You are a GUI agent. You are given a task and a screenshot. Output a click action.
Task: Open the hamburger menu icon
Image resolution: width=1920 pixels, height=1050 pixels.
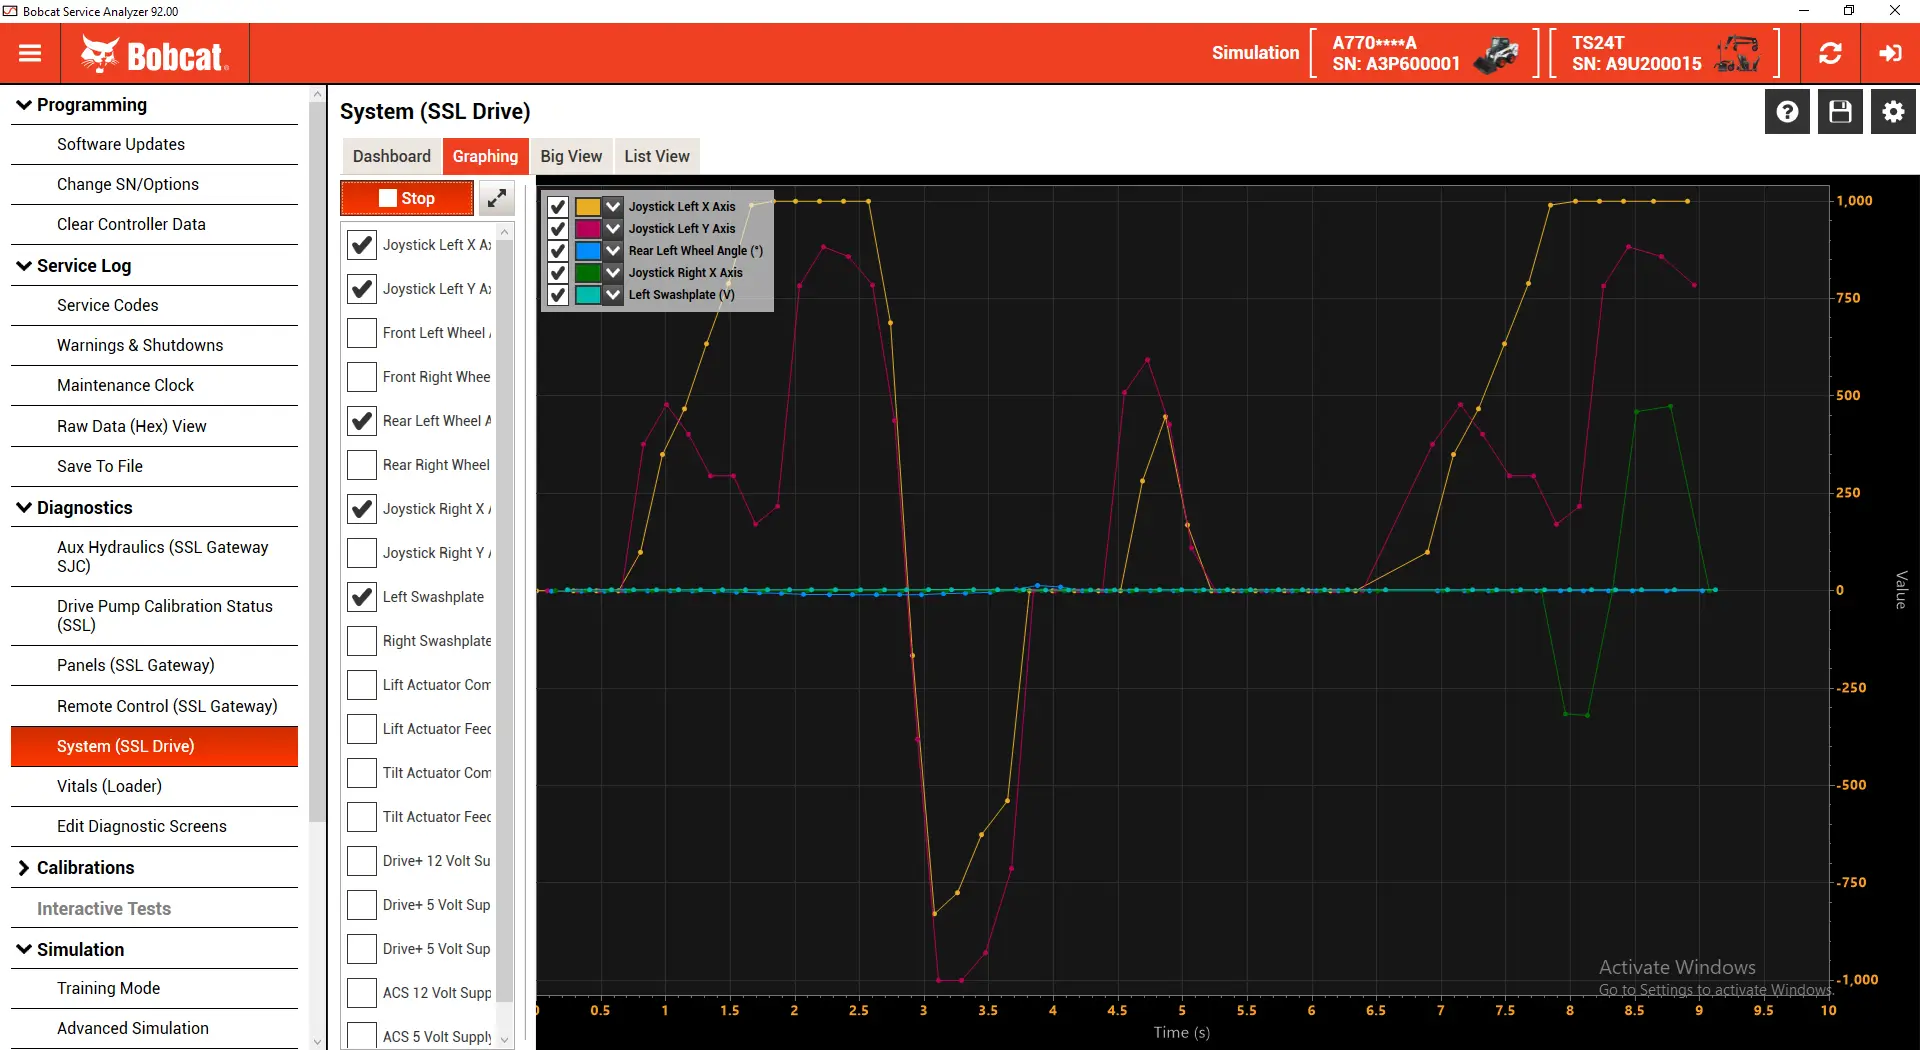pyautogui.click(x=30, y=54)
